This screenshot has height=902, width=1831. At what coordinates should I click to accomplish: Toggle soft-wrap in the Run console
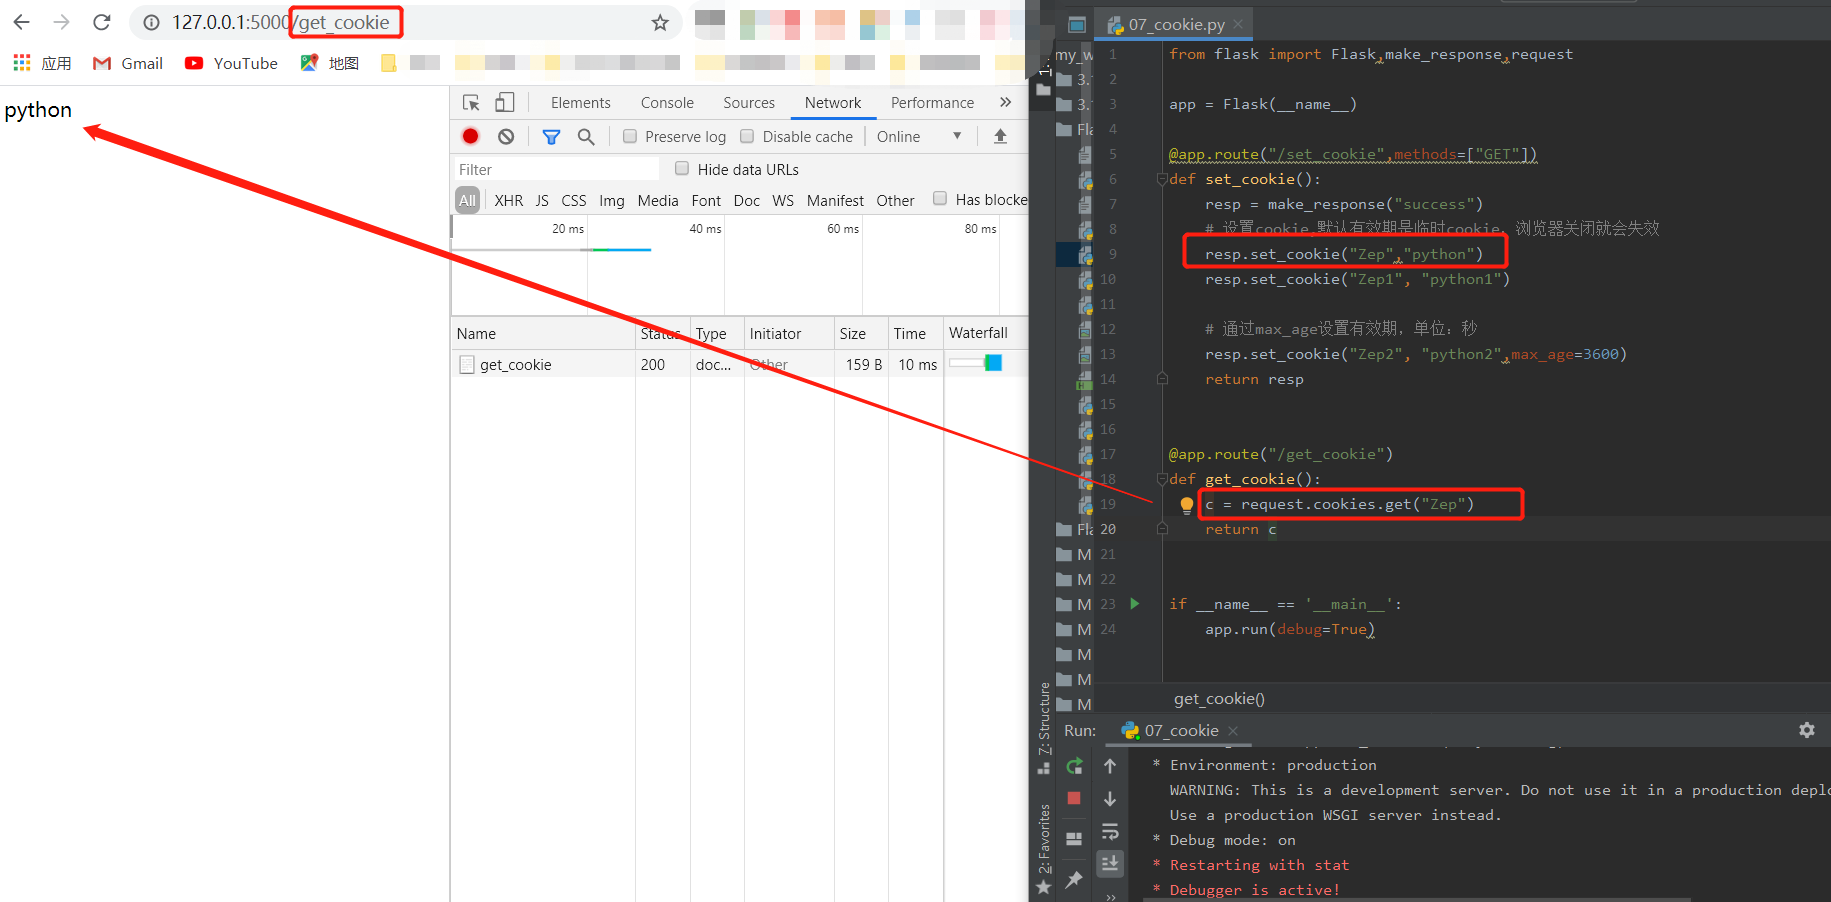[1110, 832]
